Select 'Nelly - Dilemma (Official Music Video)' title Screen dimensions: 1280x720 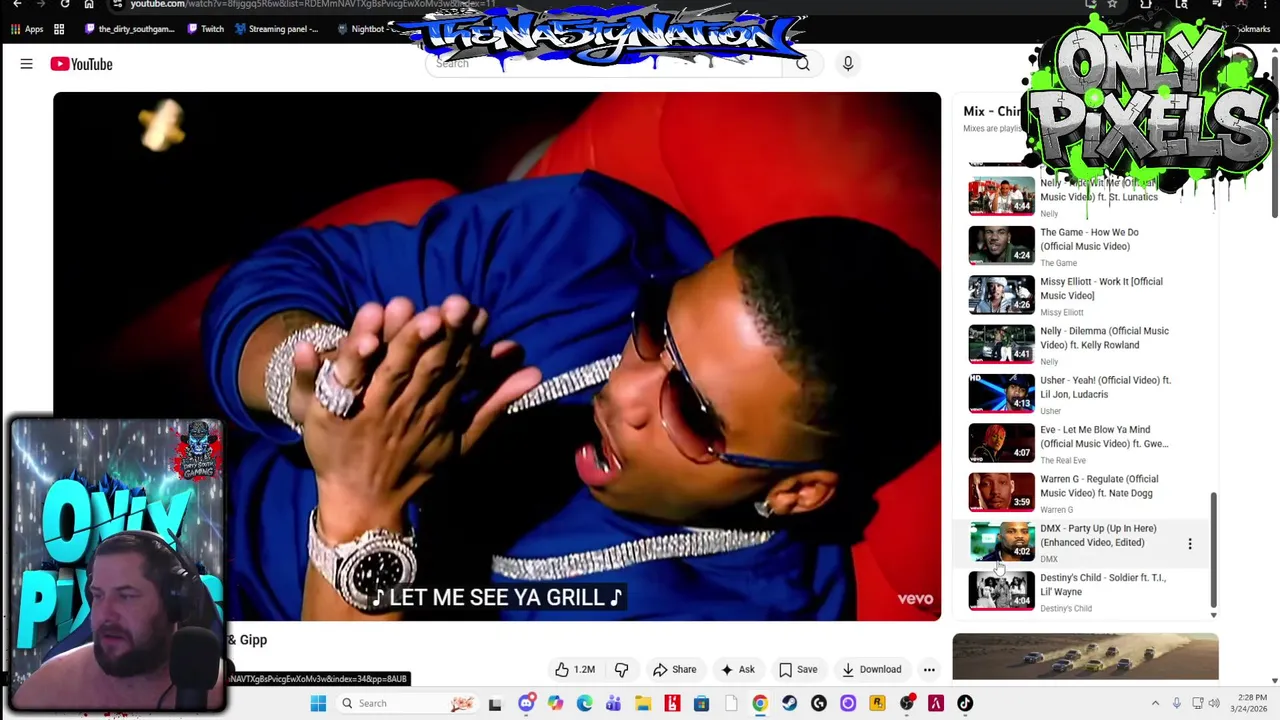coord(1104,338)
